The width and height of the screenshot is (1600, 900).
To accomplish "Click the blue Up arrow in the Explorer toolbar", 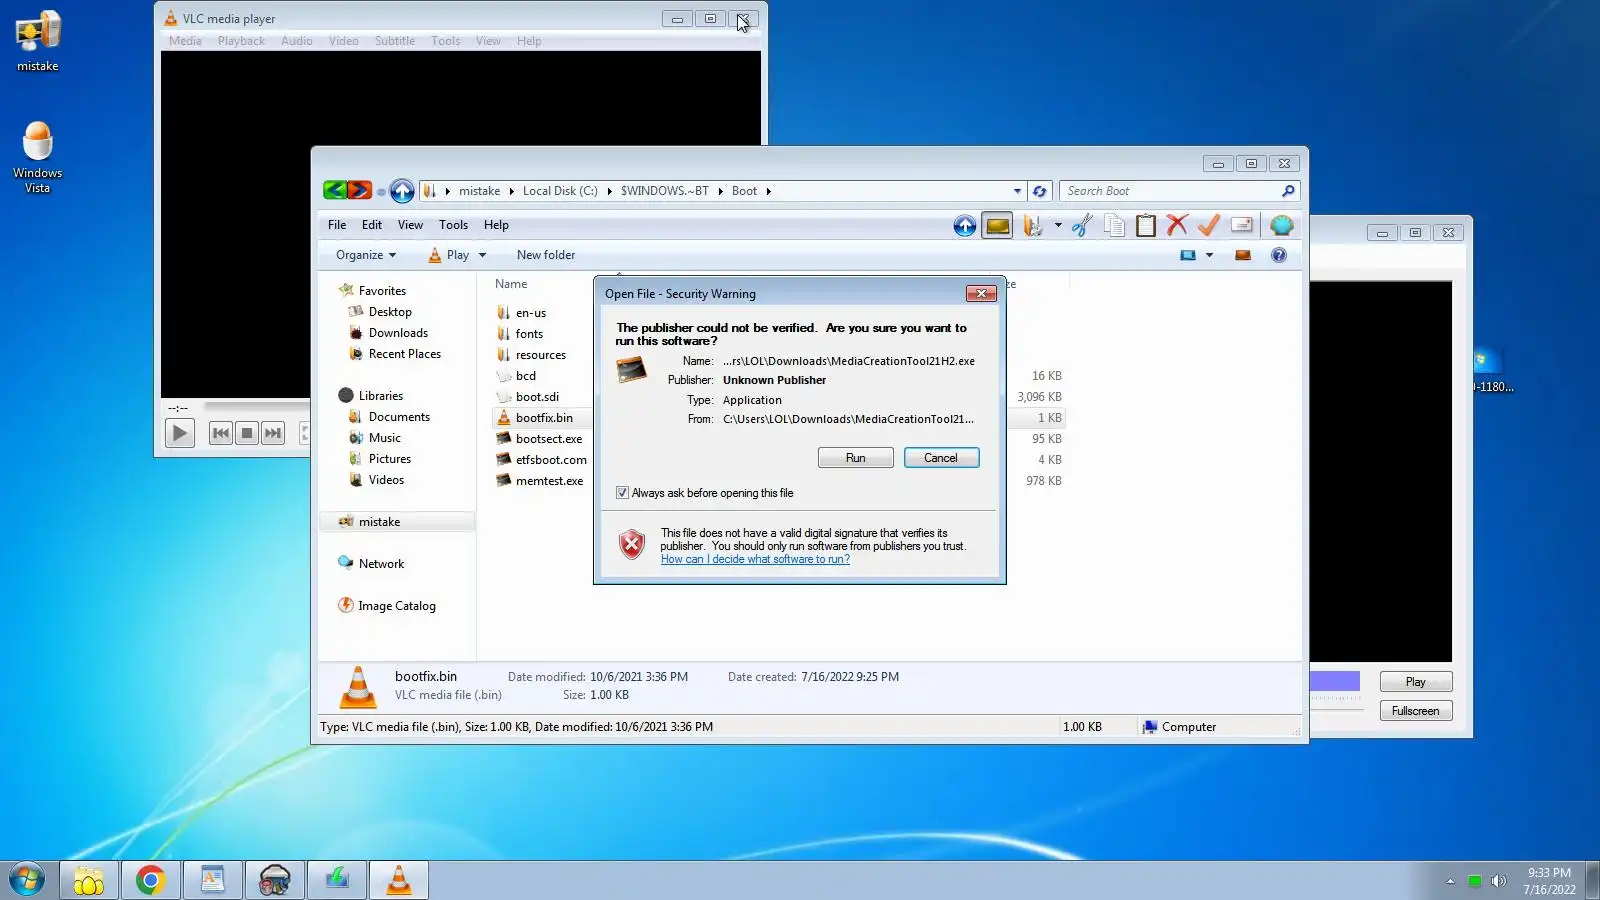I will pyautogui.click(x=965, y=226).
